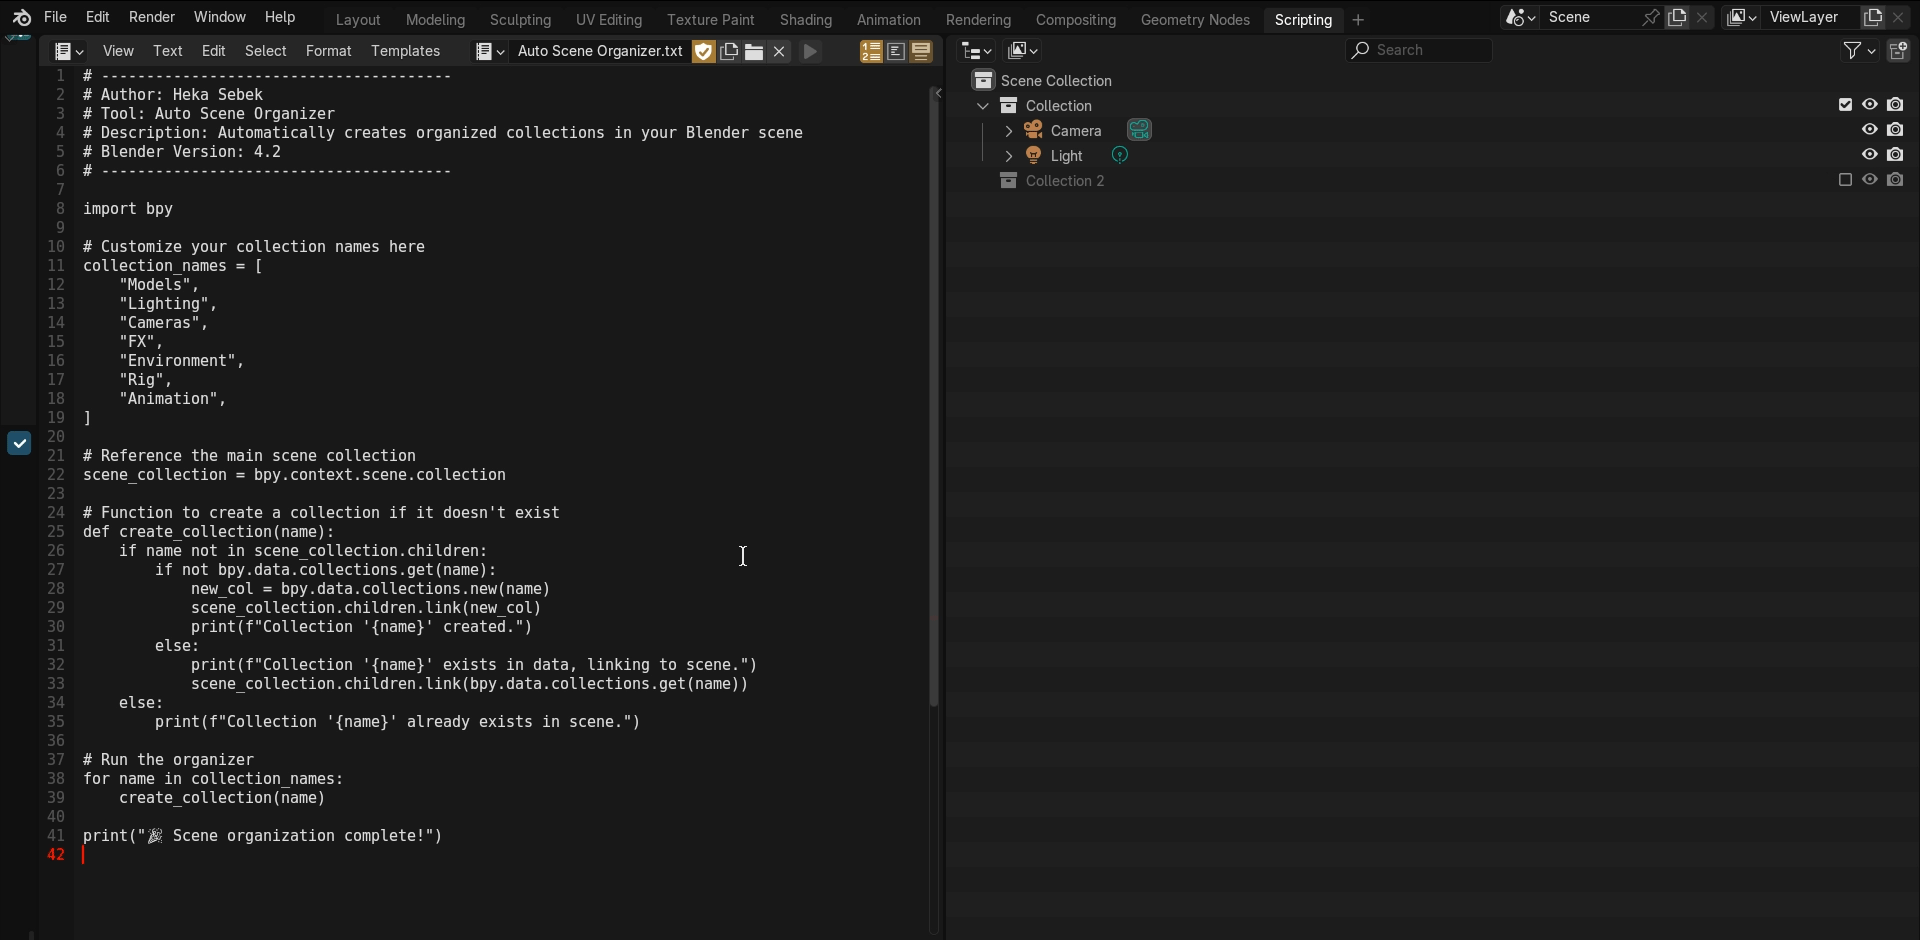The width and height of the screenshot is (1920, 940).
Task: Expand the Camera tree item
Action: coord(1008,130)
